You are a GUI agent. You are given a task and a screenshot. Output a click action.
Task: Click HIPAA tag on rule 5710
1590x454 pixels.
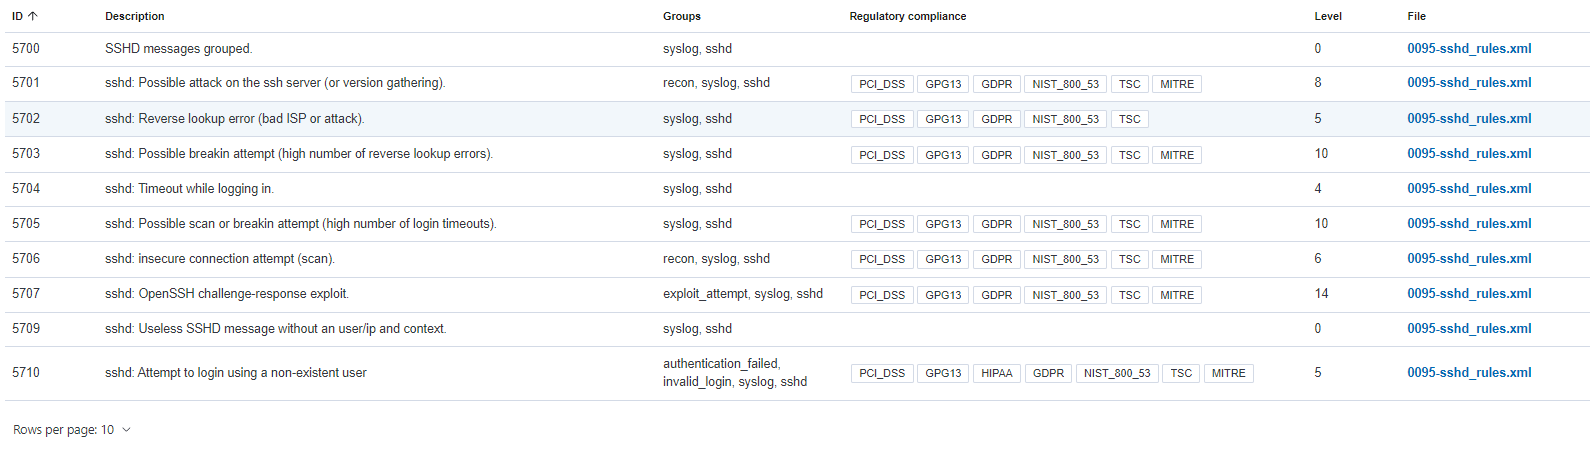point(996,373)
